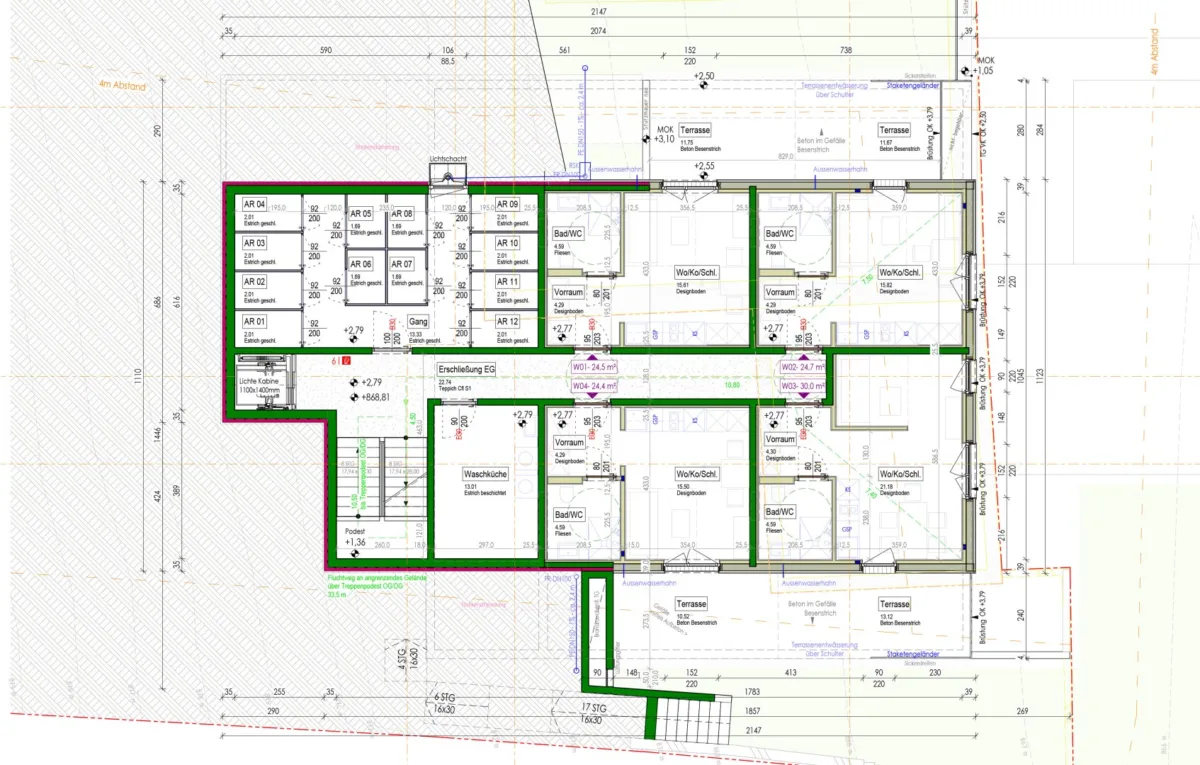This screenshot has height=765, width=1200.
Task: Select the Podest landing label
Action: (x=357, y=530)
